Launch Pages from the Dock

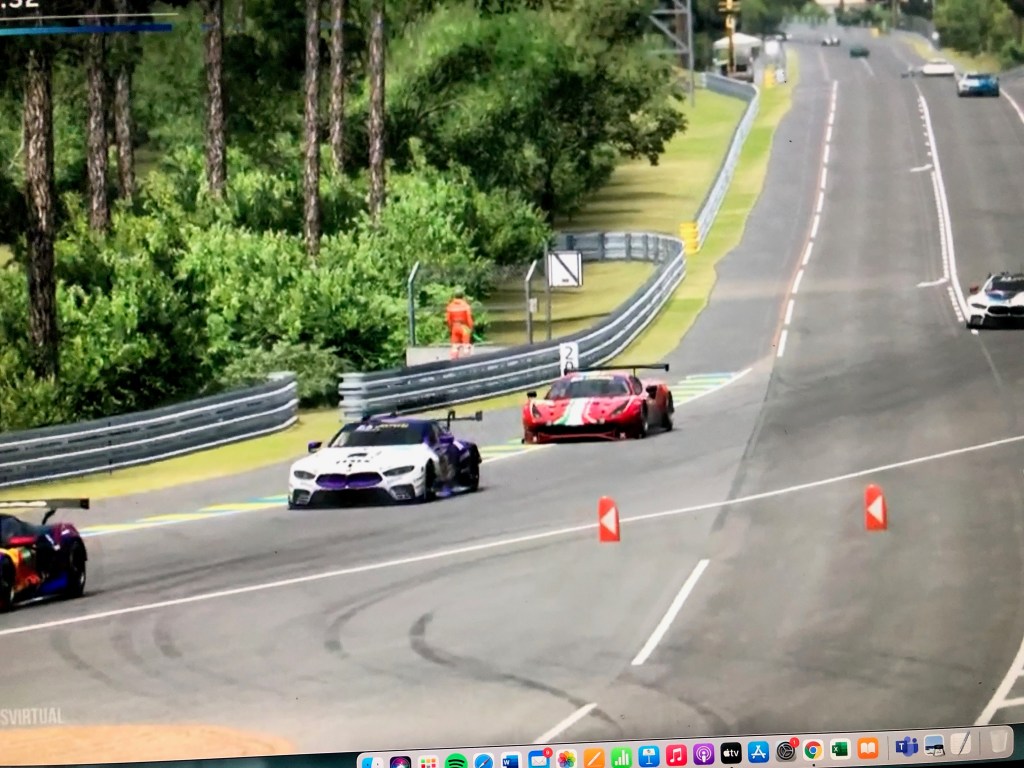(594, 758)
